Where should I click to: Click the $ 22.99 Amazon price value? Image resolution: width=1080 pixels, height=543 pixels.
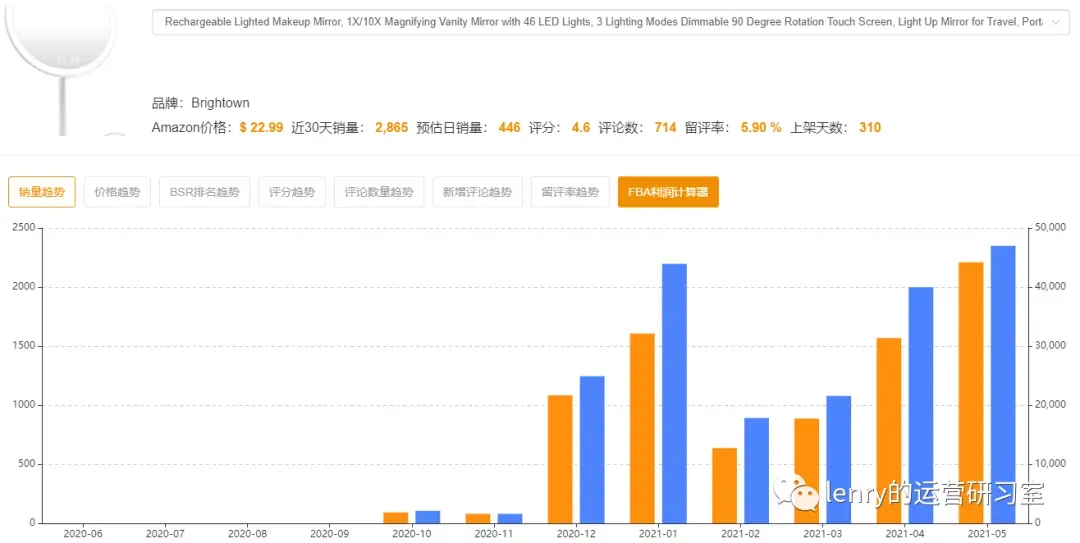click(261, 127)
